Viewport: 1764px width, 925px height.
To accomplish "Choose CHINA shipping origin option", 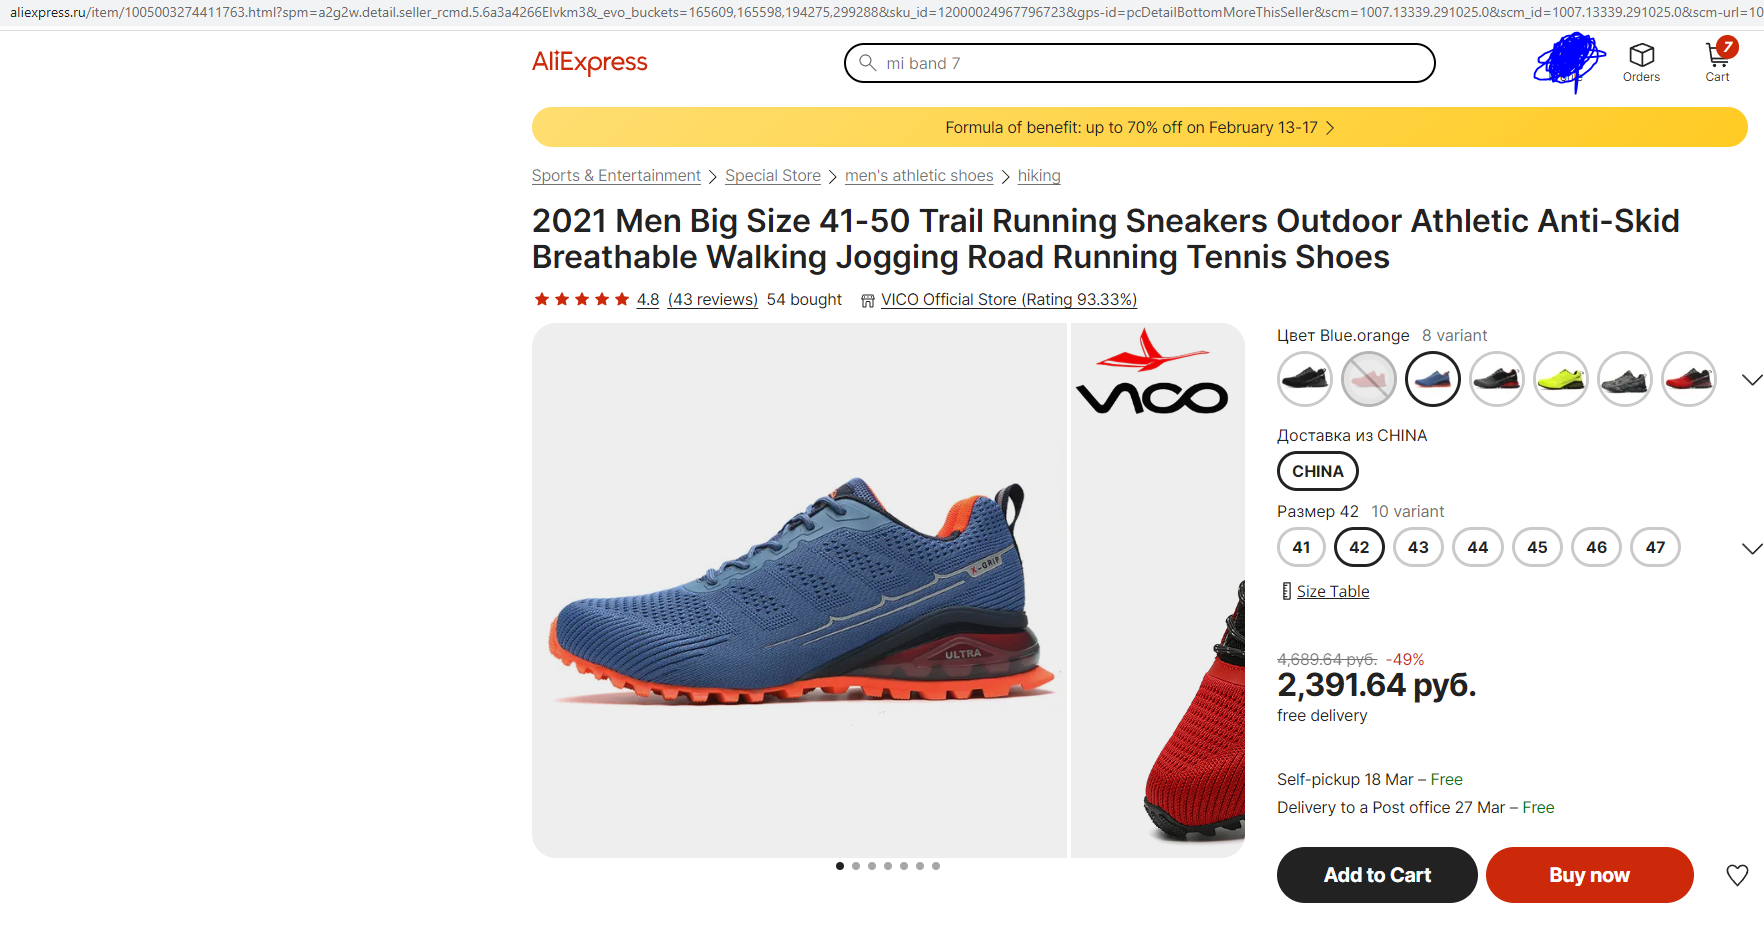I will tap(1317, 471).
